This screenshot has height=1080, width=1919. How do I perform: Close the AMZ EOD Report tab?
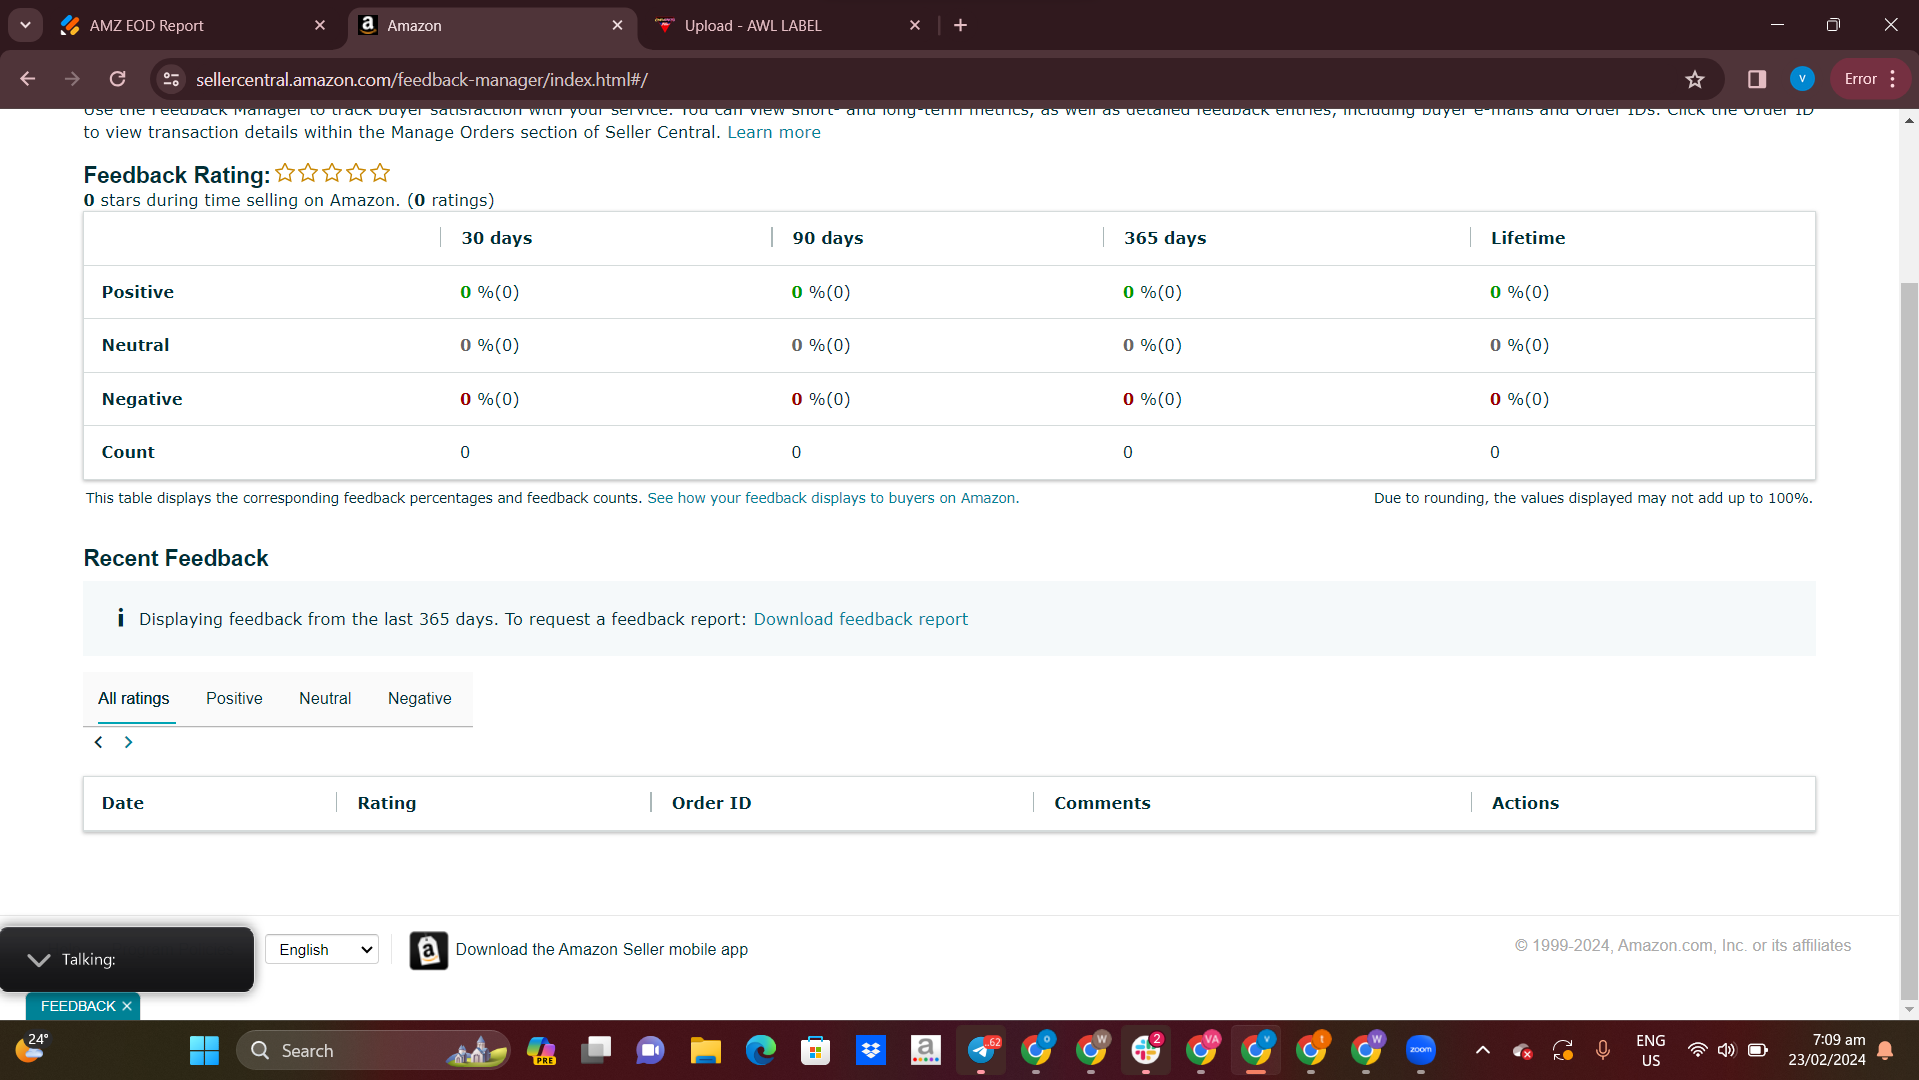tap(320, 25)
